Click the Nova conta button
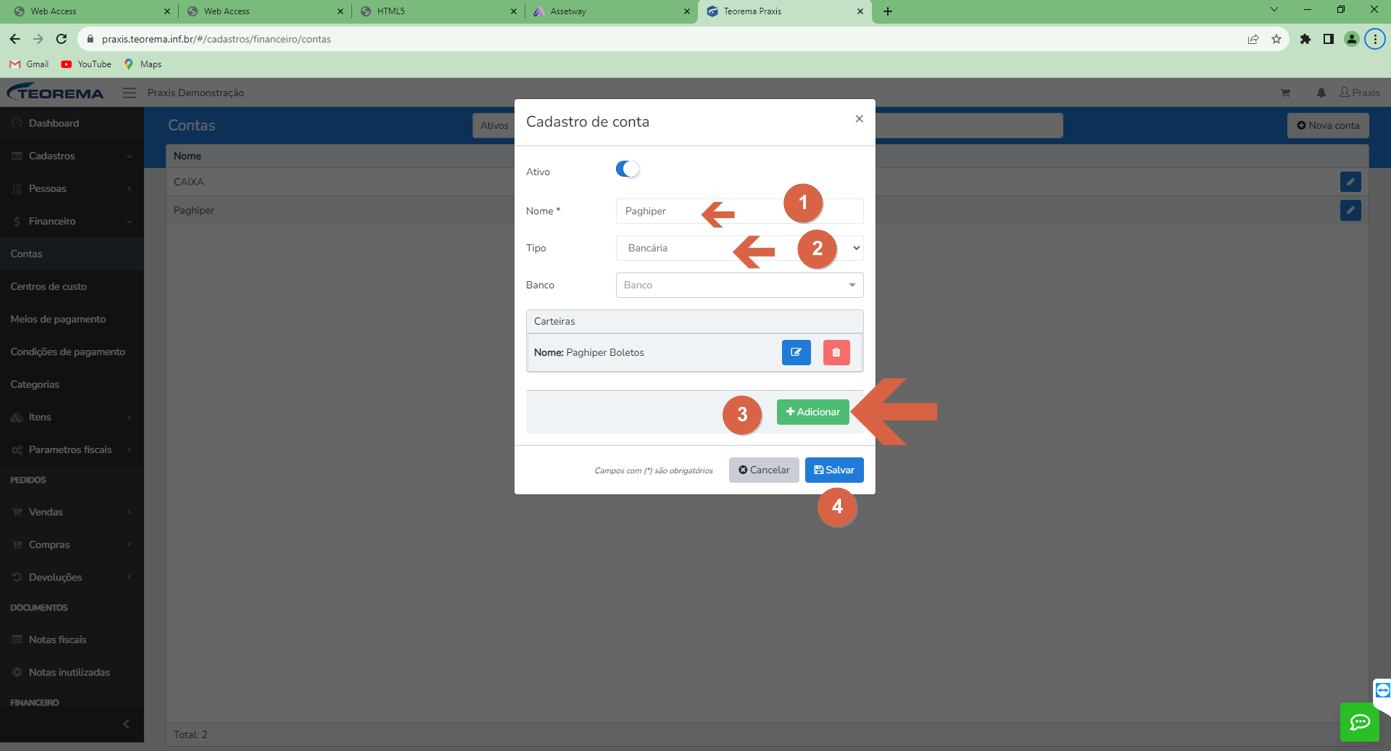This screenshot has height=751, width=1391. click(x=1328, y=126)
